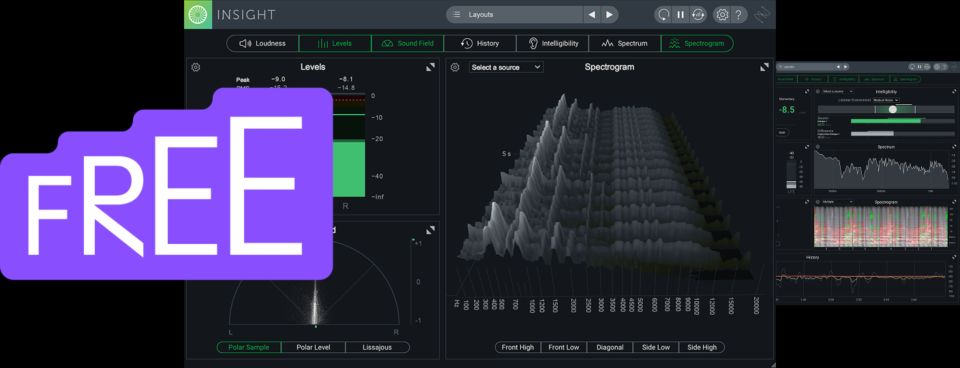Toggle the Sound Field module

pos(407,43)
